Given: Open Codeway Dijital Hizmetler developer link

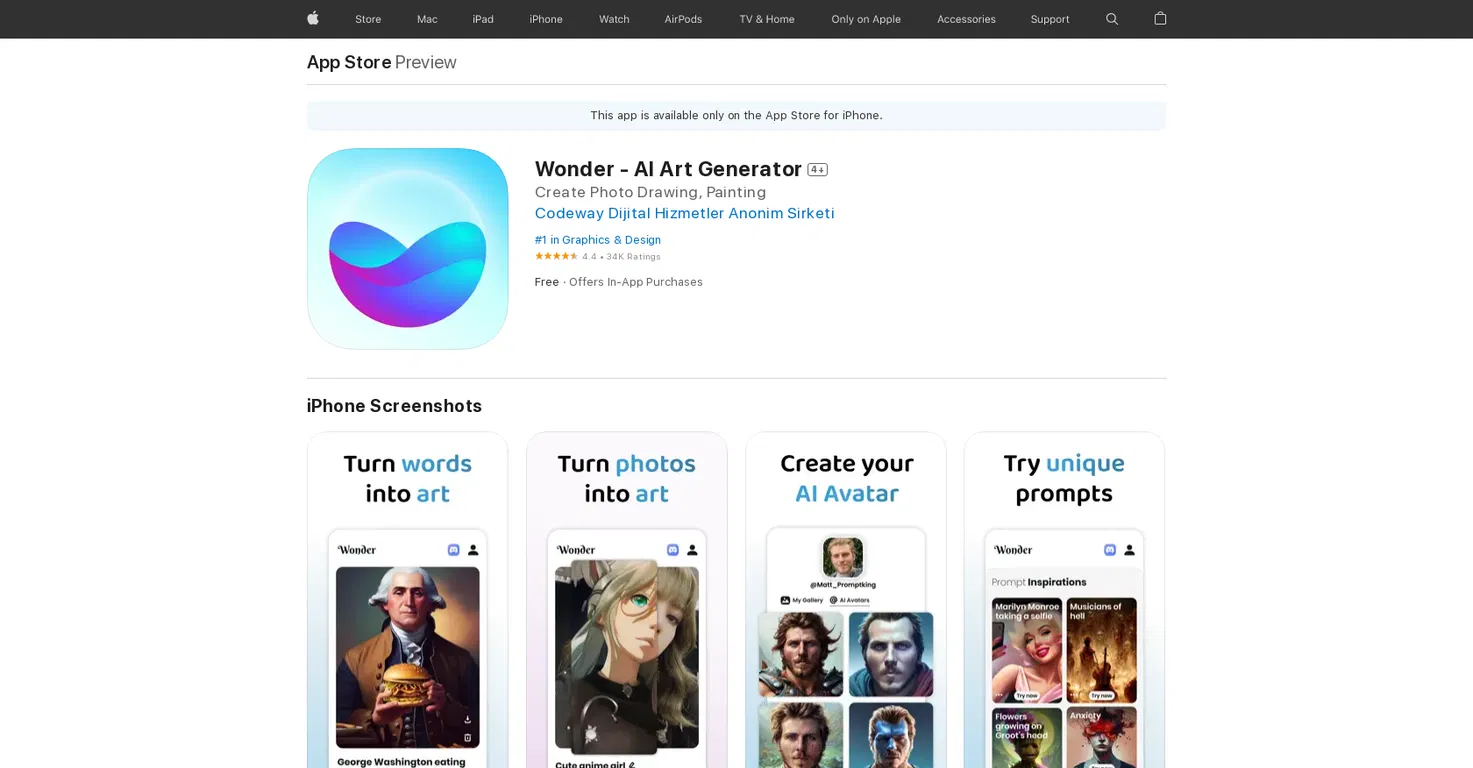Looking at the screenshot, I should 684,213.
